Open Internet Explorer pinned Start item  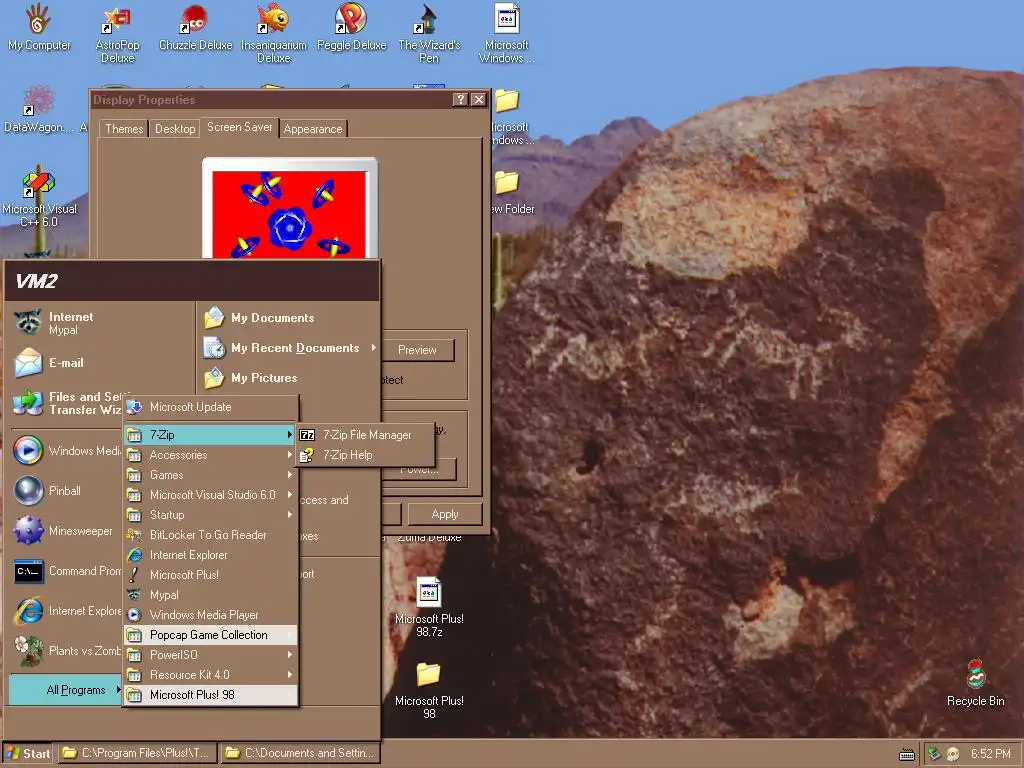tap(67, 611)
